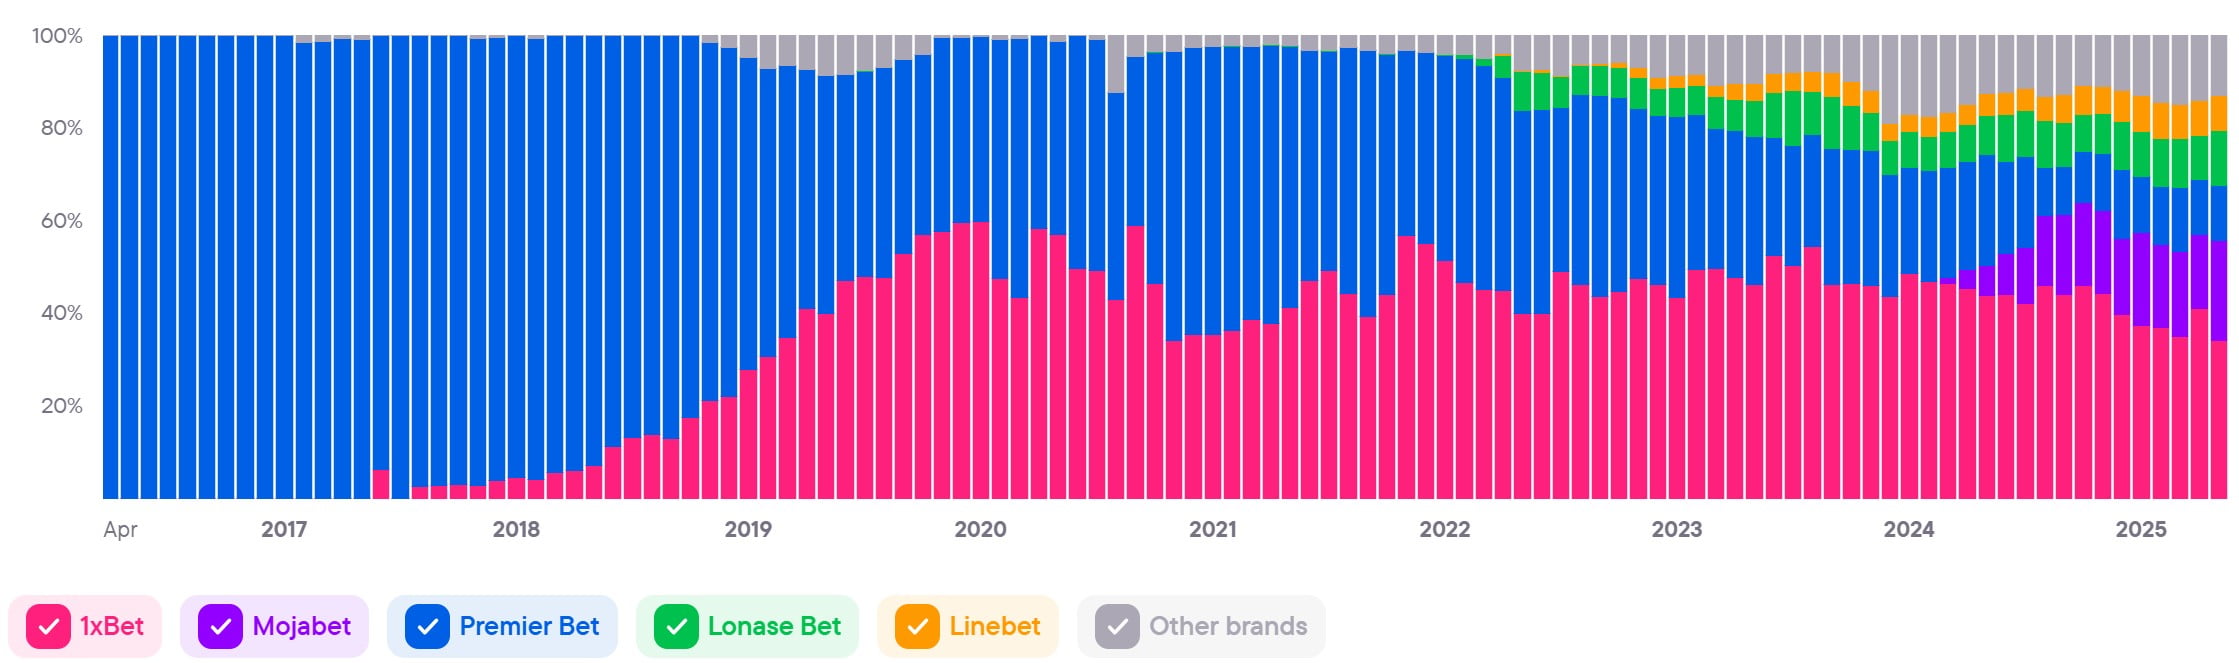Click the Mojabet legend label text
2239x663 pixels.
point(301,627)
